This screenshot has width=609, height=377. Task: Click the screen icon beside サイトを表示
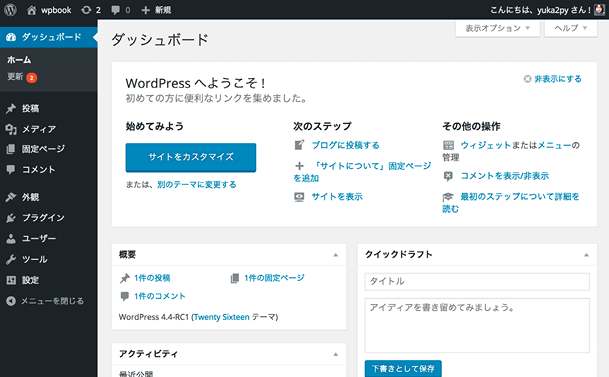pos(299,197)
